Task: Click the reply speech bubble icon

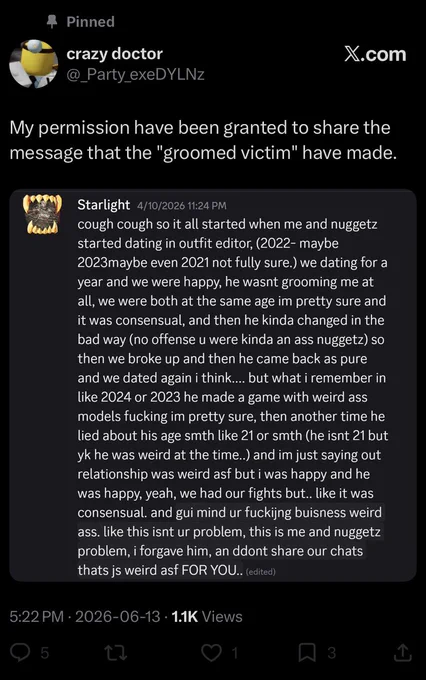Action: [20, 653]
